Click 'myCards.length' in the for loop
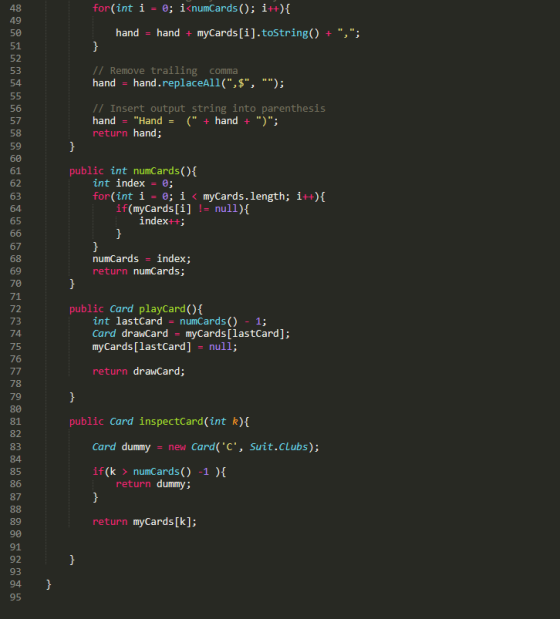Viewport: 560px width, 619px height. pos(245,196)
